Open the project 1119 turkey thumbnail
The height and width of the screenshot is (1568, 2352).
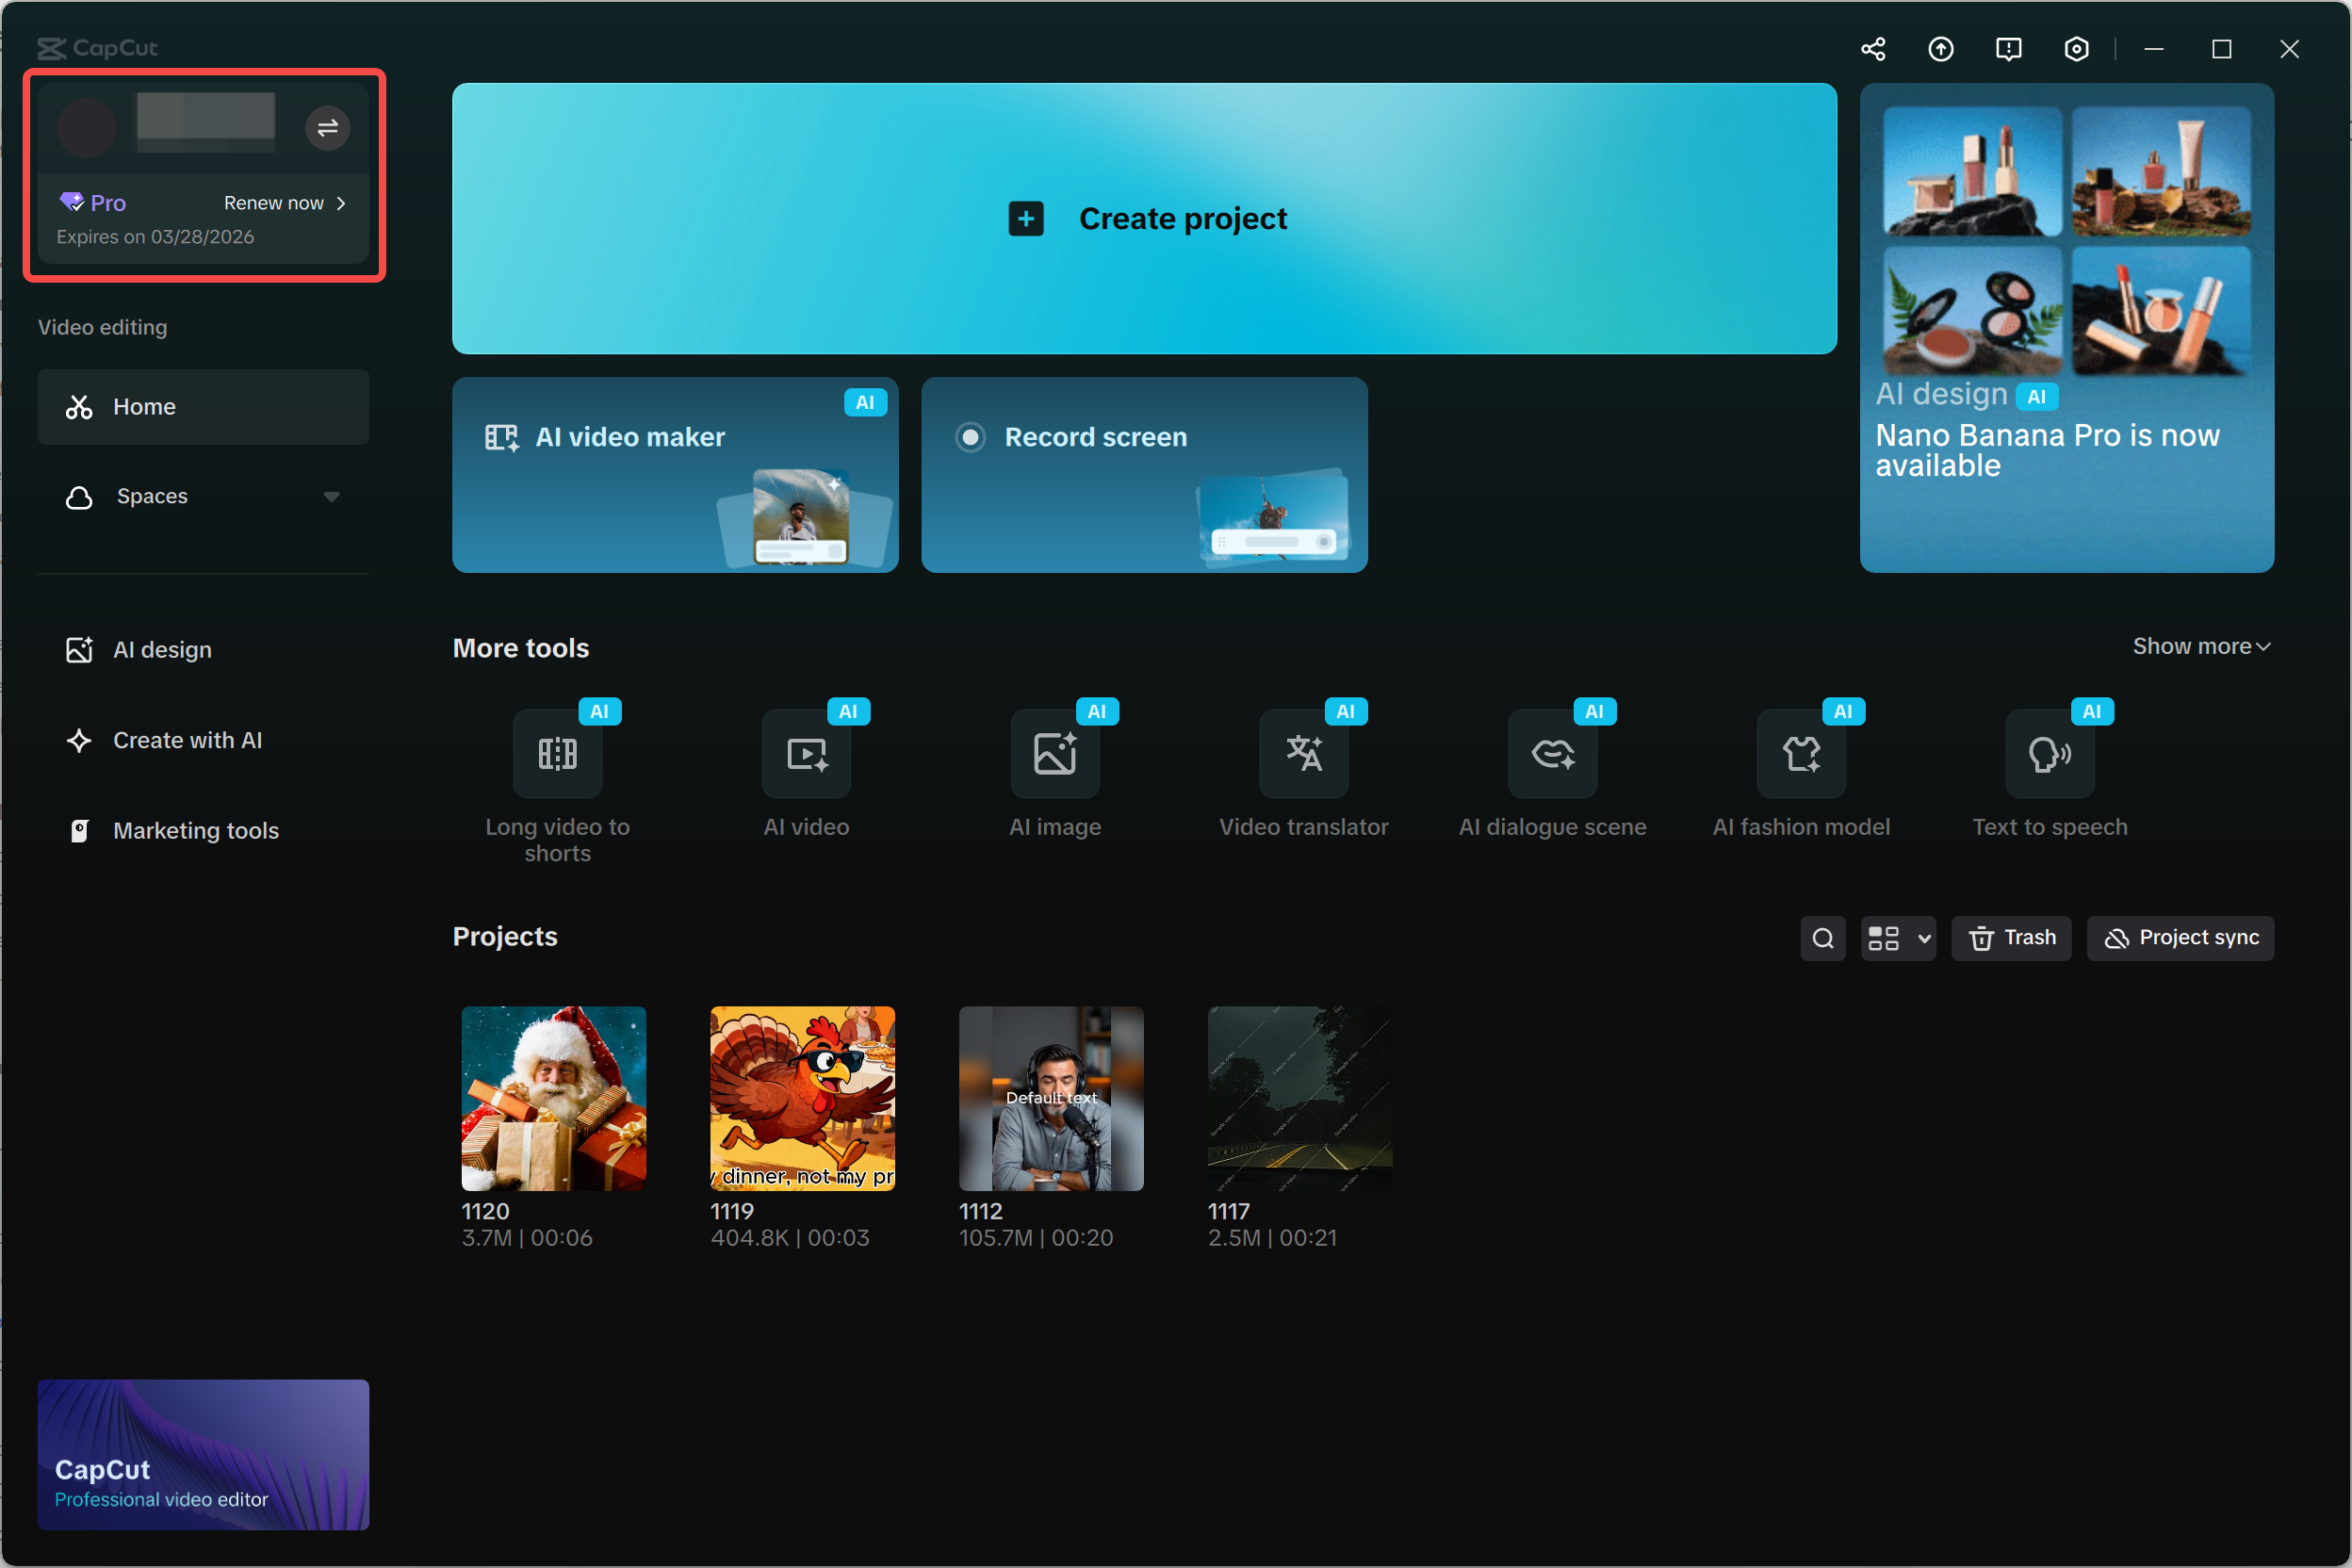(x=802, y=1098)
